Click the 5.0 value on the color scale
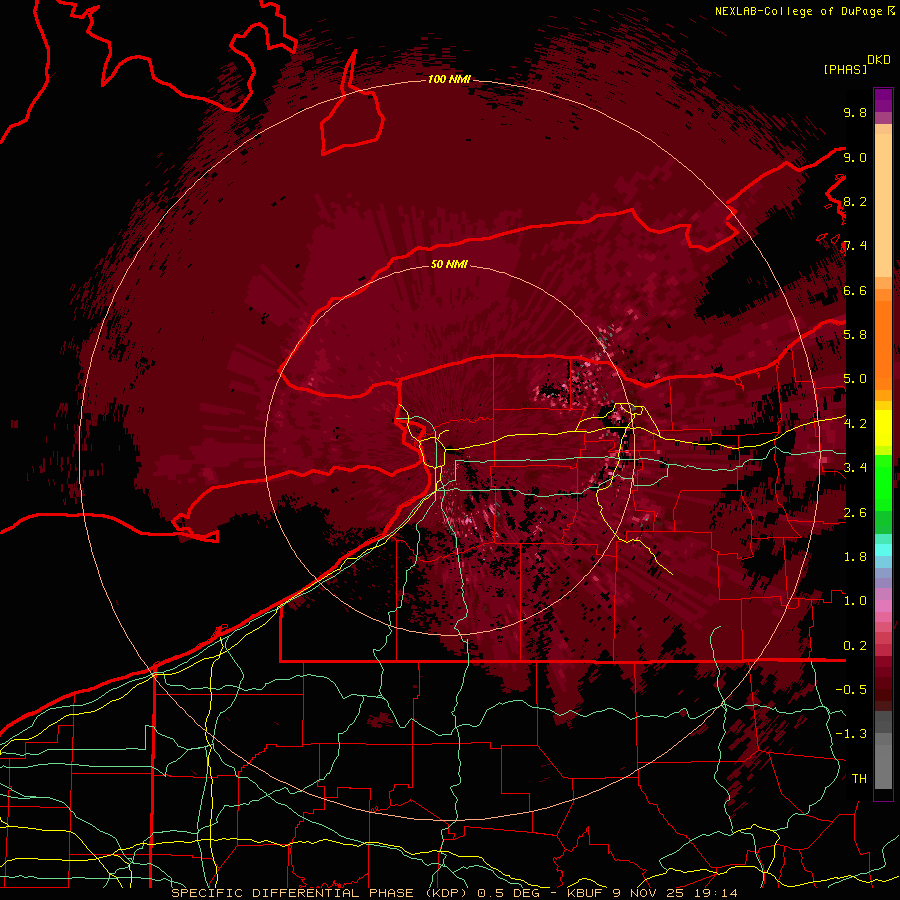This screenshot has width=900, height=900. 855,379
